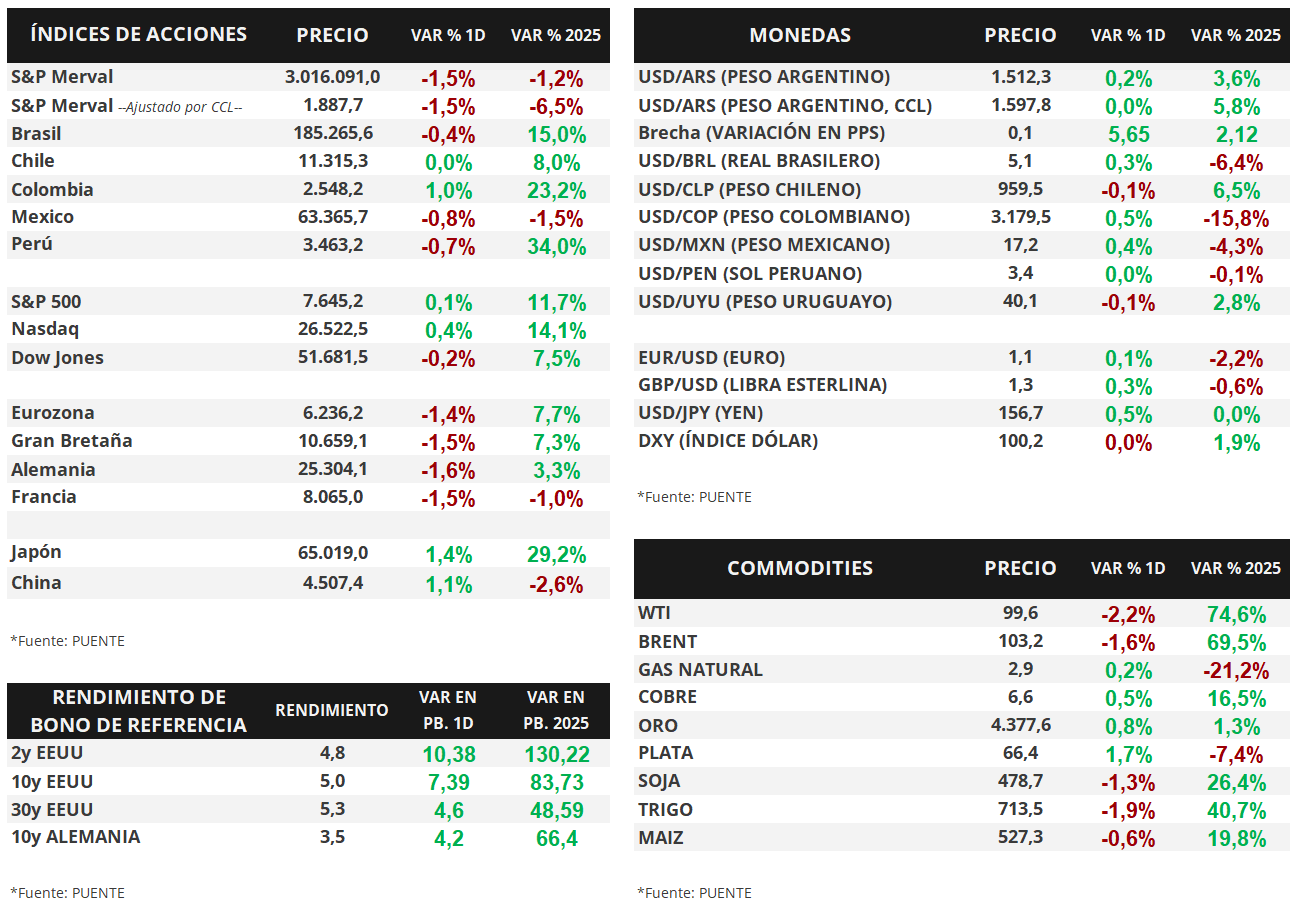Click GAS NATURAL's -21,2% variation cell
Image resolution: width=1295 pixels, height=913 pixels.
1235,671
